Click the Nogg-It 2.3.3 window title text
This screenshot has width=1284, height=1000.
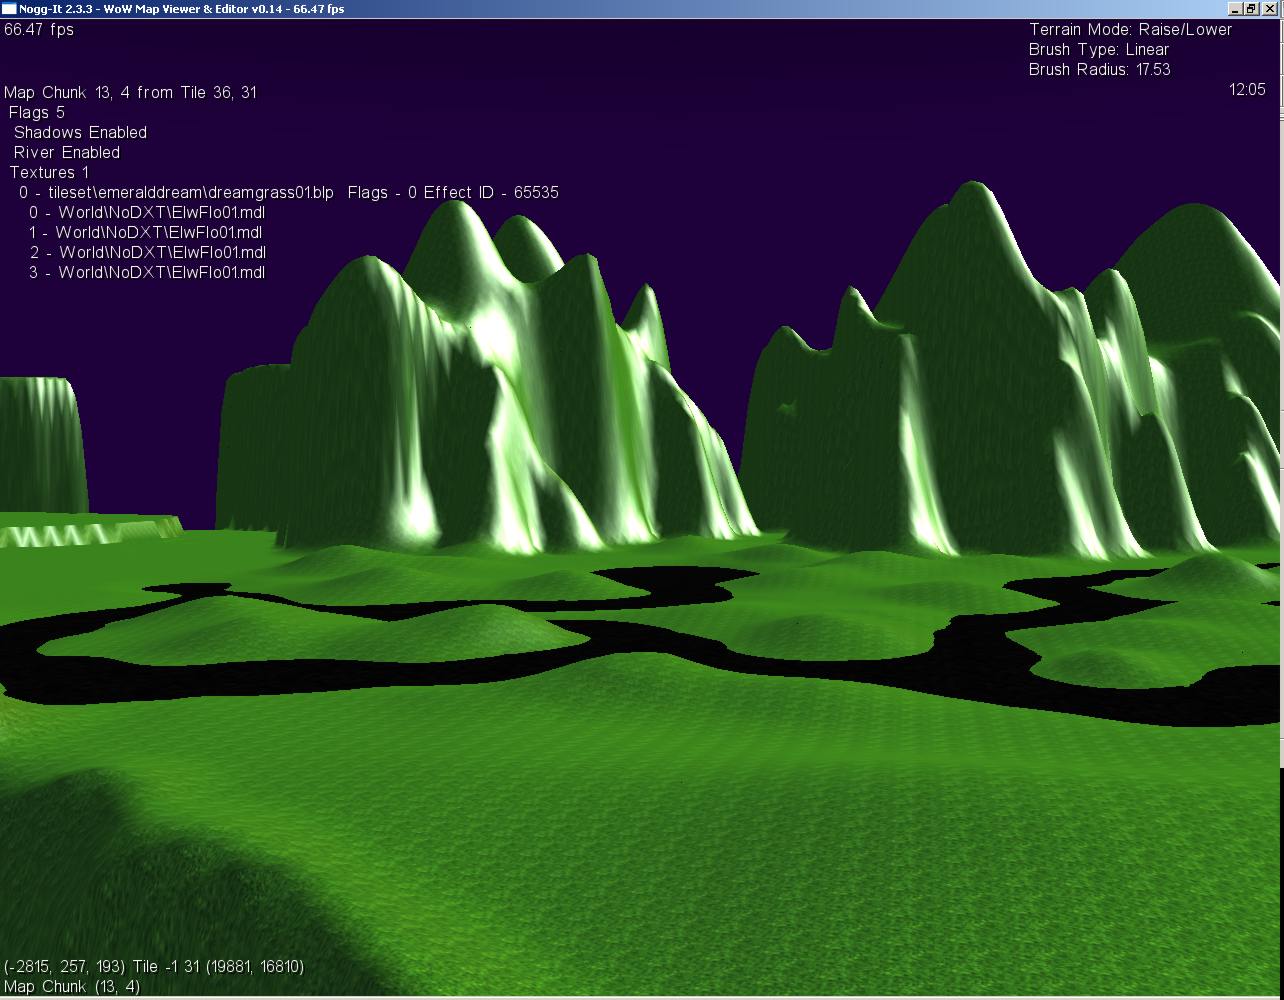pos(180,9)
